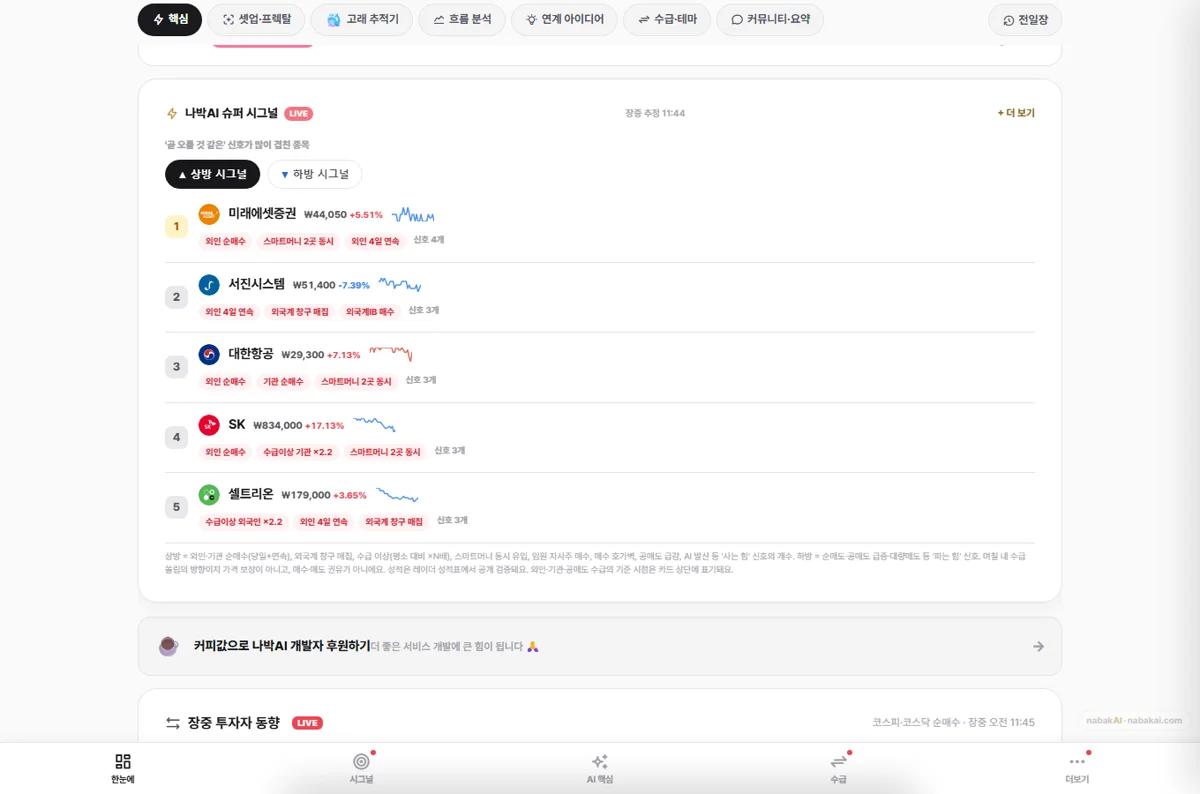Click SK price ₩834,000
Viewport: 1200px width, 794px height.
tap(277, 425)
